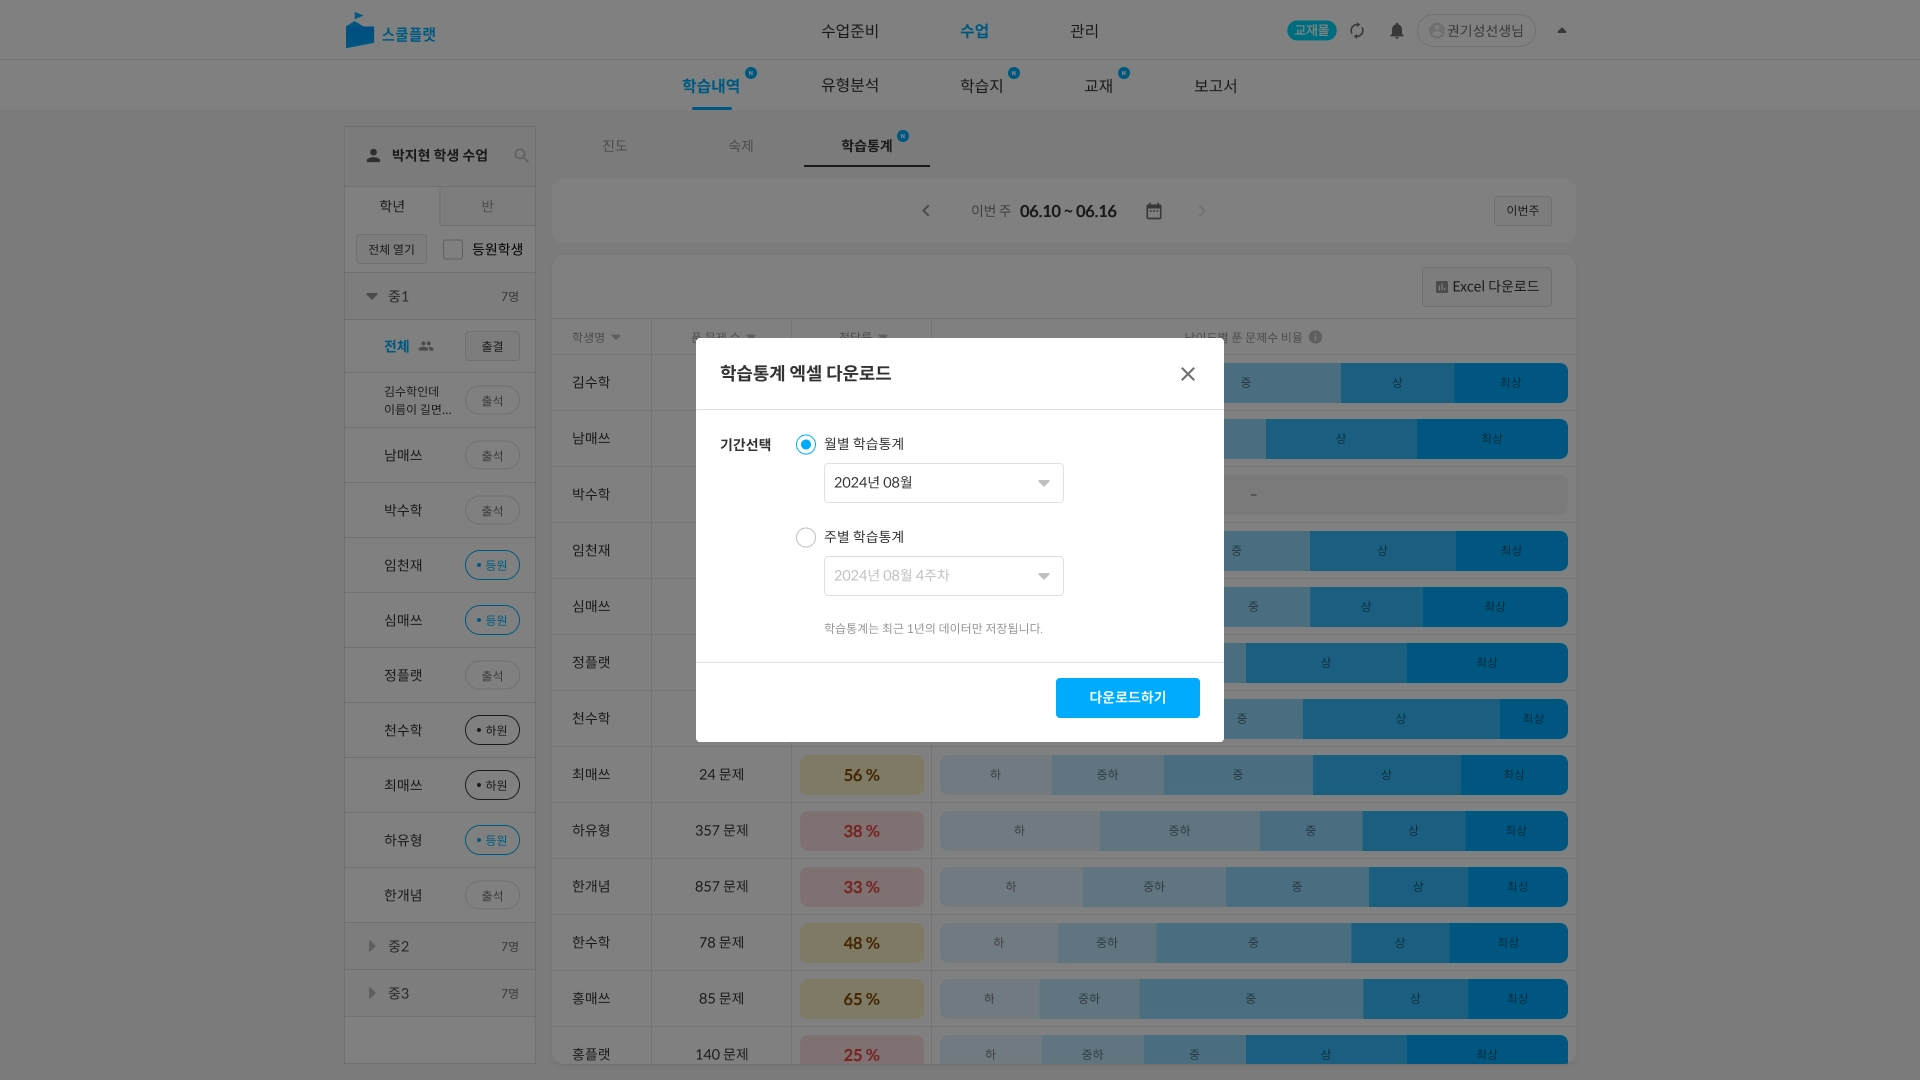This screenshot has width=1920, height=1080.
Task: Switch to the 유형분석 tab
Action: pos(849,86)
